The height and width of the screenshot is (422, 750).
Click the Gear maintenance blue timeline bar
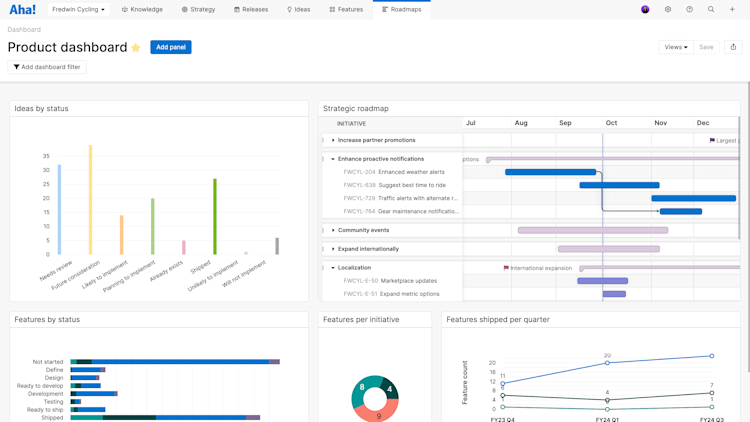tap(681, 211)
